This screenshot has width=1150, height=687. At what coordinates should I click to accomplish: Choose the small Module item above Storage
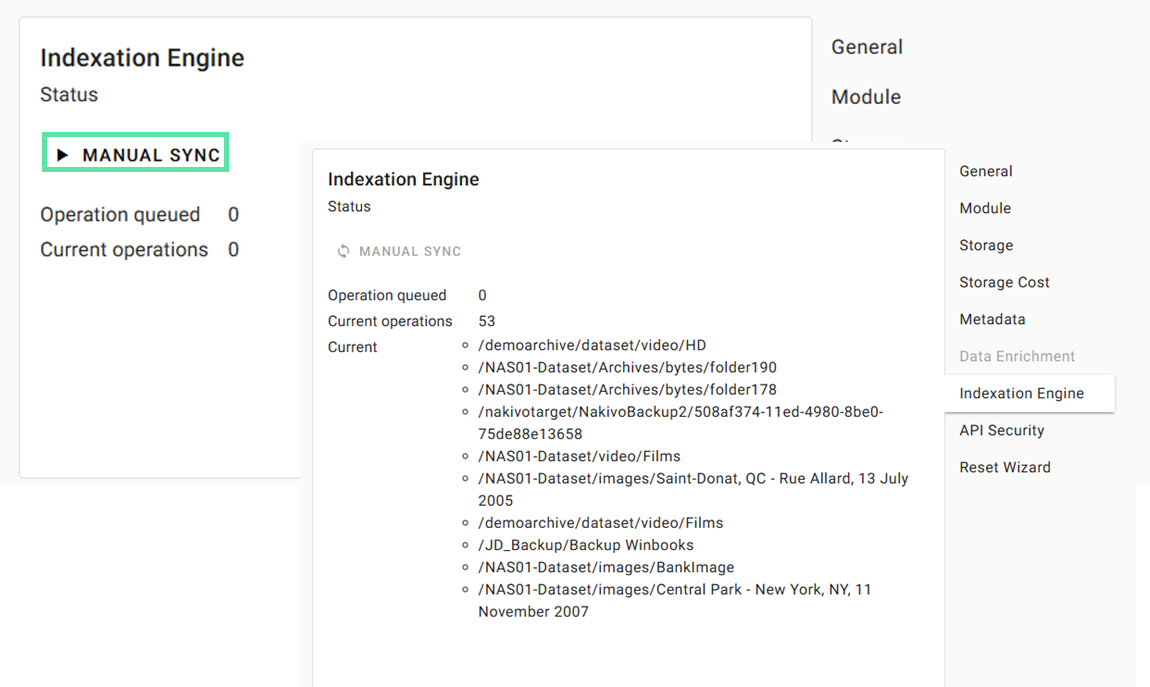985,208
